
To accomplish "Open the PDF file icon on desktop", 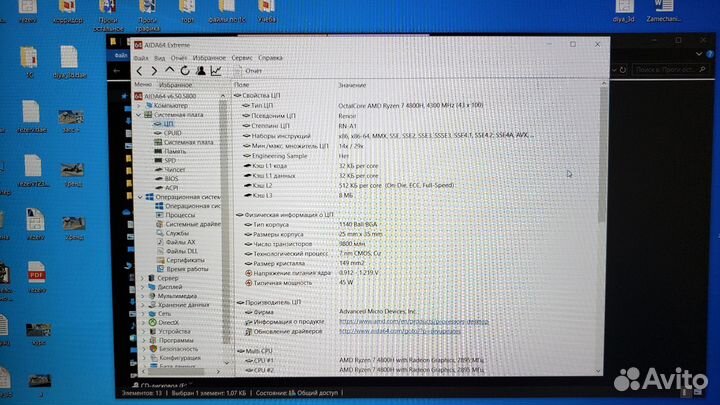I will (x=37, y=277).
